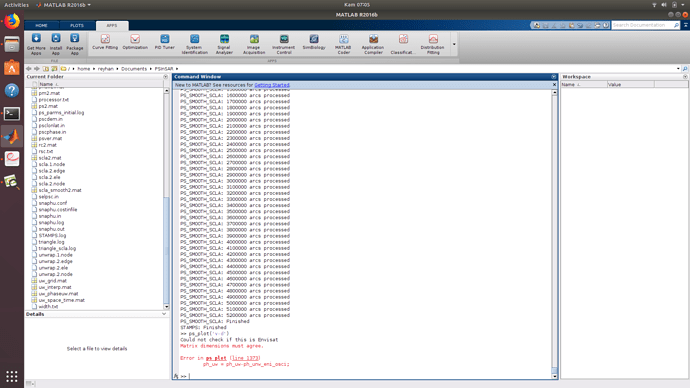The width and height of the screenshot is (690, 388).
Task: Go forward in folder history
Action: point(37,69)
